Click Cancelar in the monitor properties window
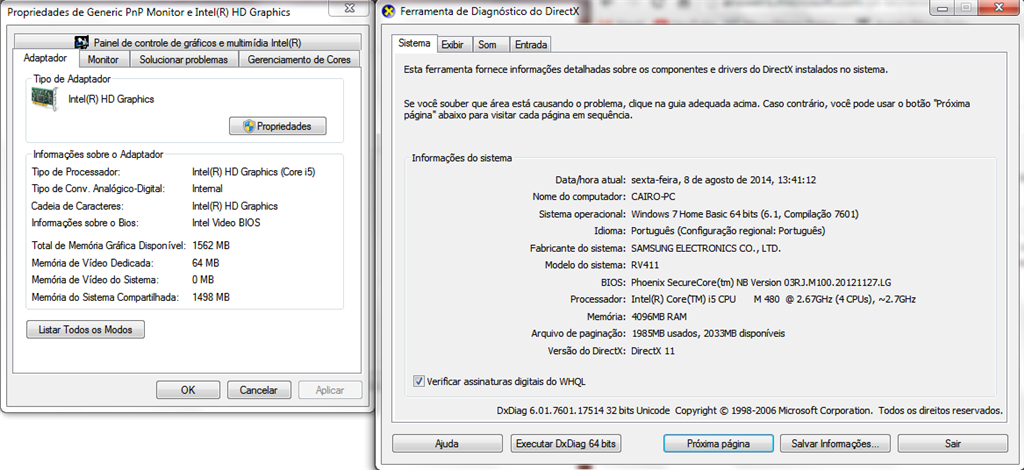This screenshot has width=1024, height=470. [x=259, y=390]
